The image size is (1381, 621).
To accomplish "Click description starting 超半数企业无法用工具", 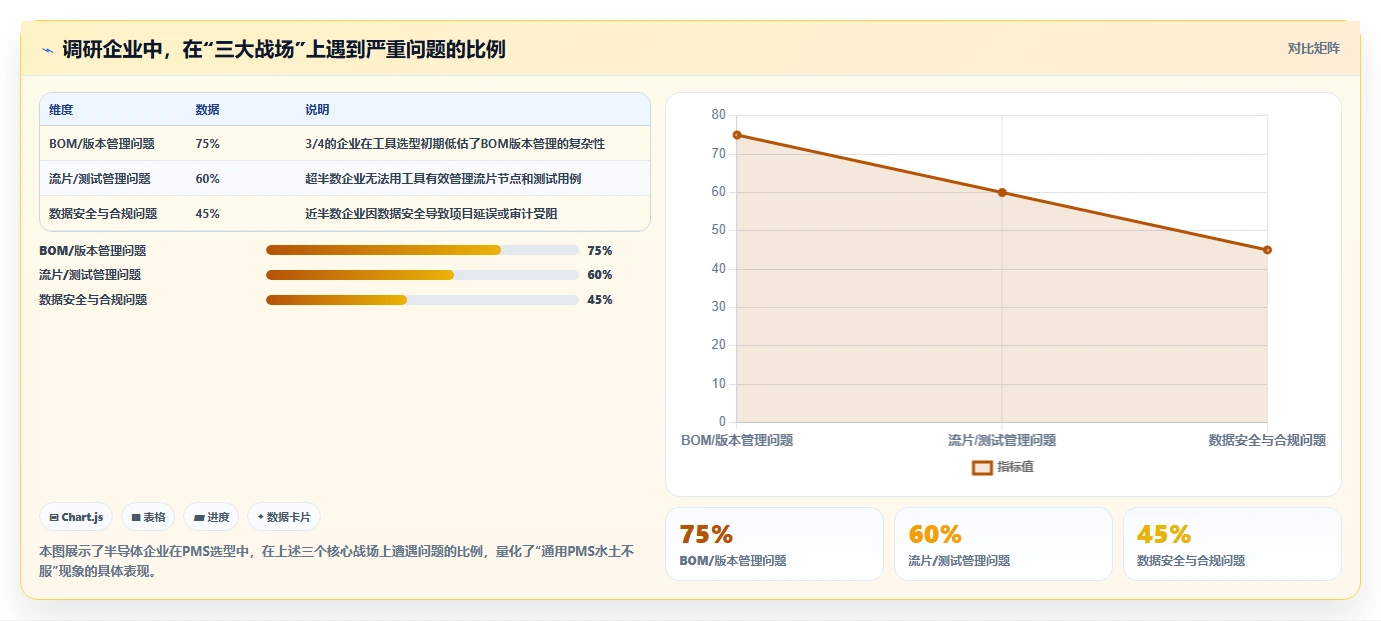I will tap(443, 179).
